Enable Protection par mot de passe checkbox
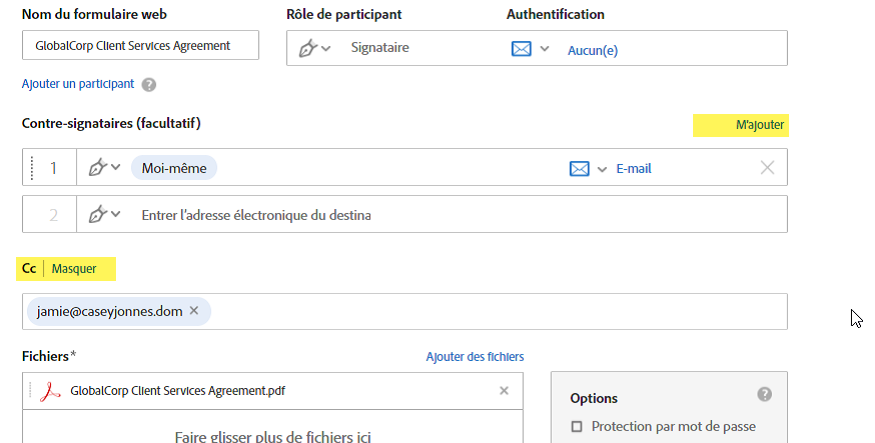The width and height of the screenshot is (875, 443). (x=576, y=427)
